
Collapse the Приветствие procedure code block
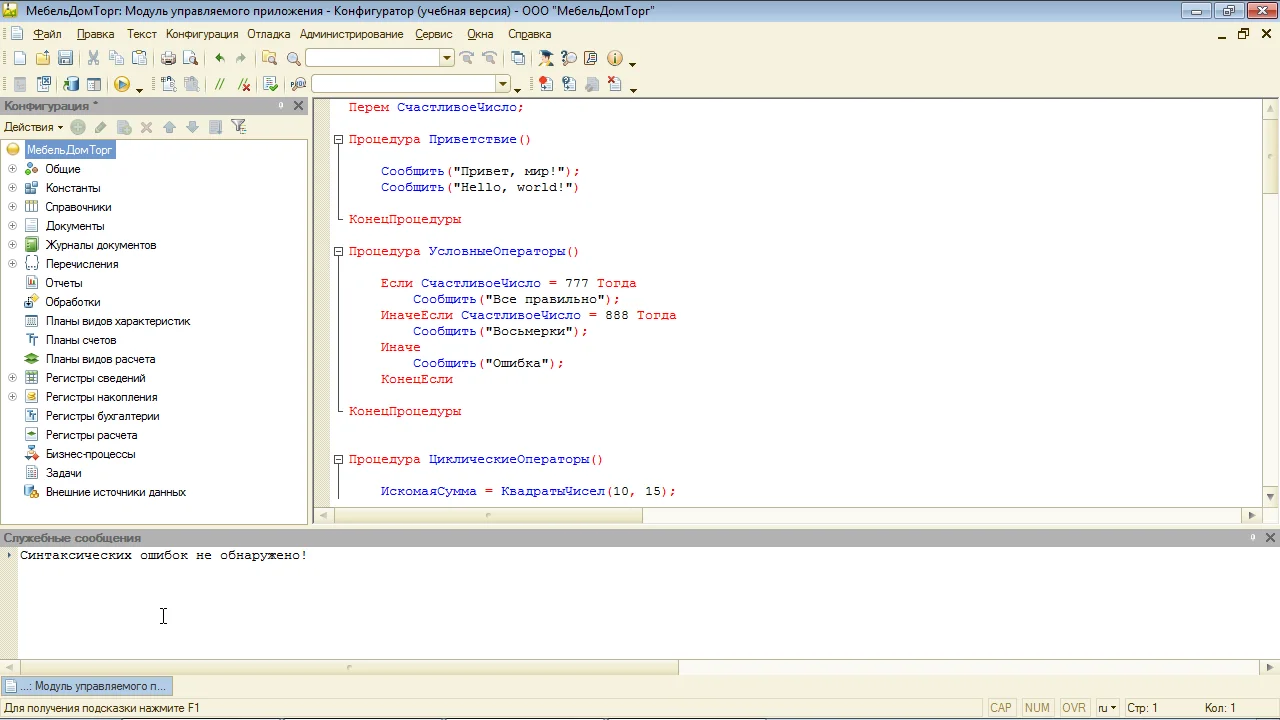click(338, 140)
